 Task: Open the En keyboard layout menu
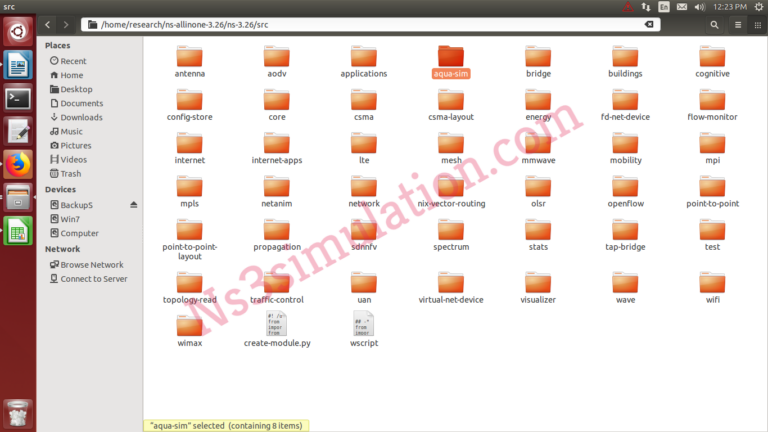(664, 7)
